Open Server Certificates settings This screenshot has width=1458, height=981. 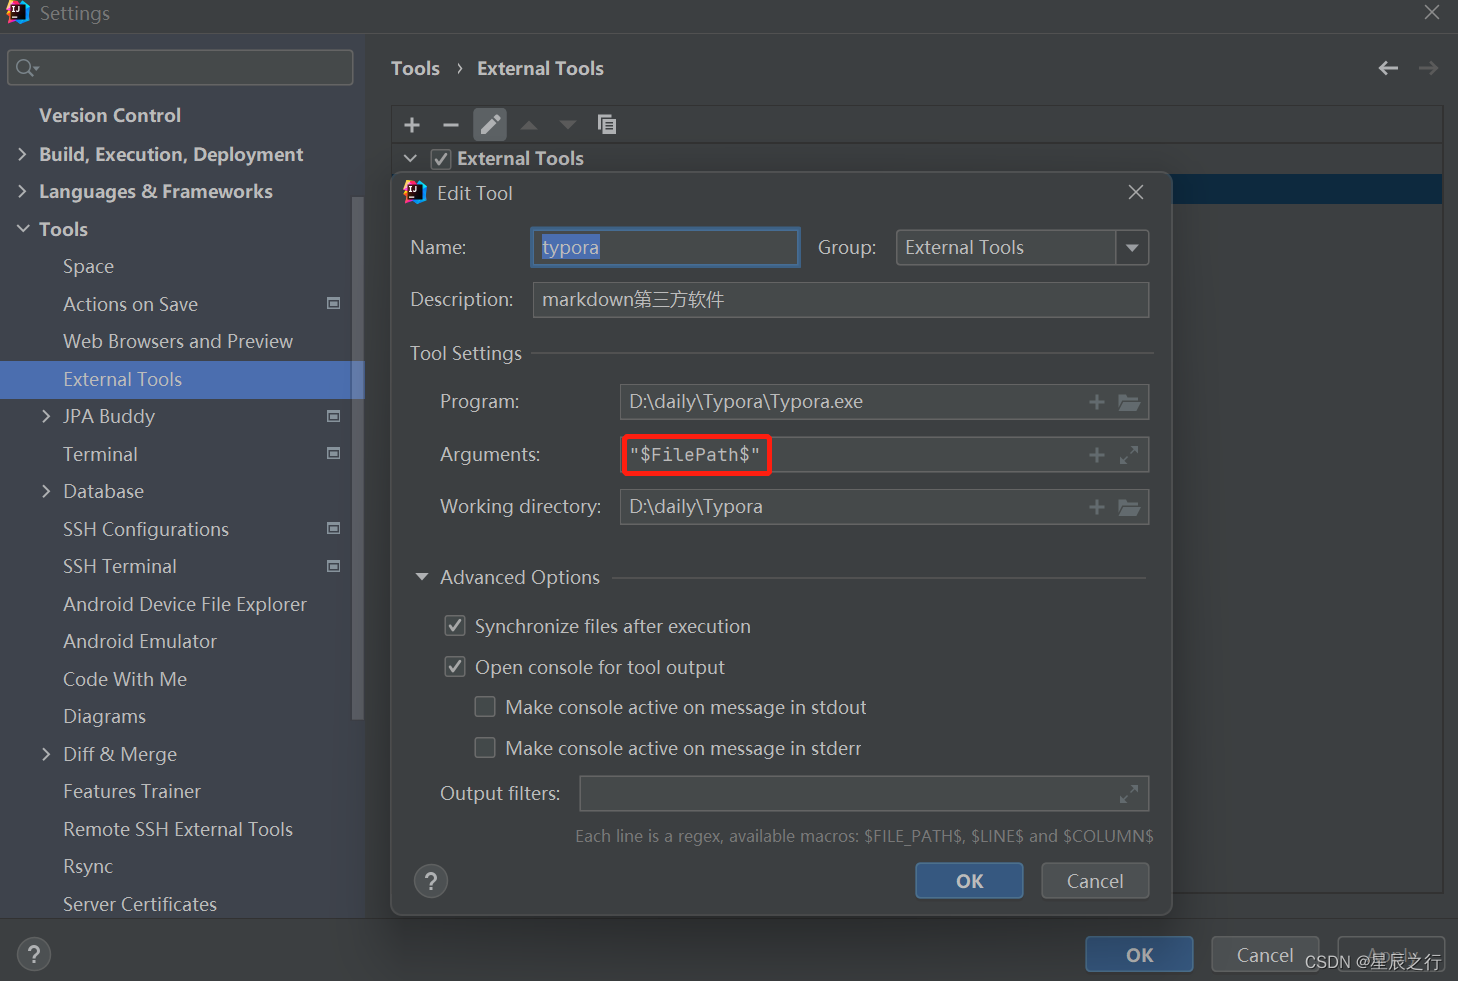pyautogui.click(x=140, y=904)
